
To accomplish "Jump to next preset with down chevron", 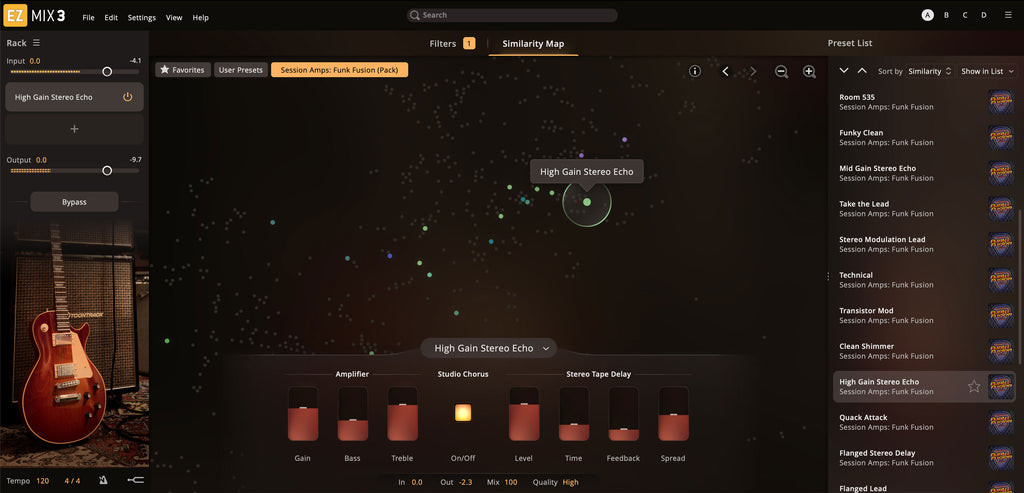I will click(x=844, y=71).
